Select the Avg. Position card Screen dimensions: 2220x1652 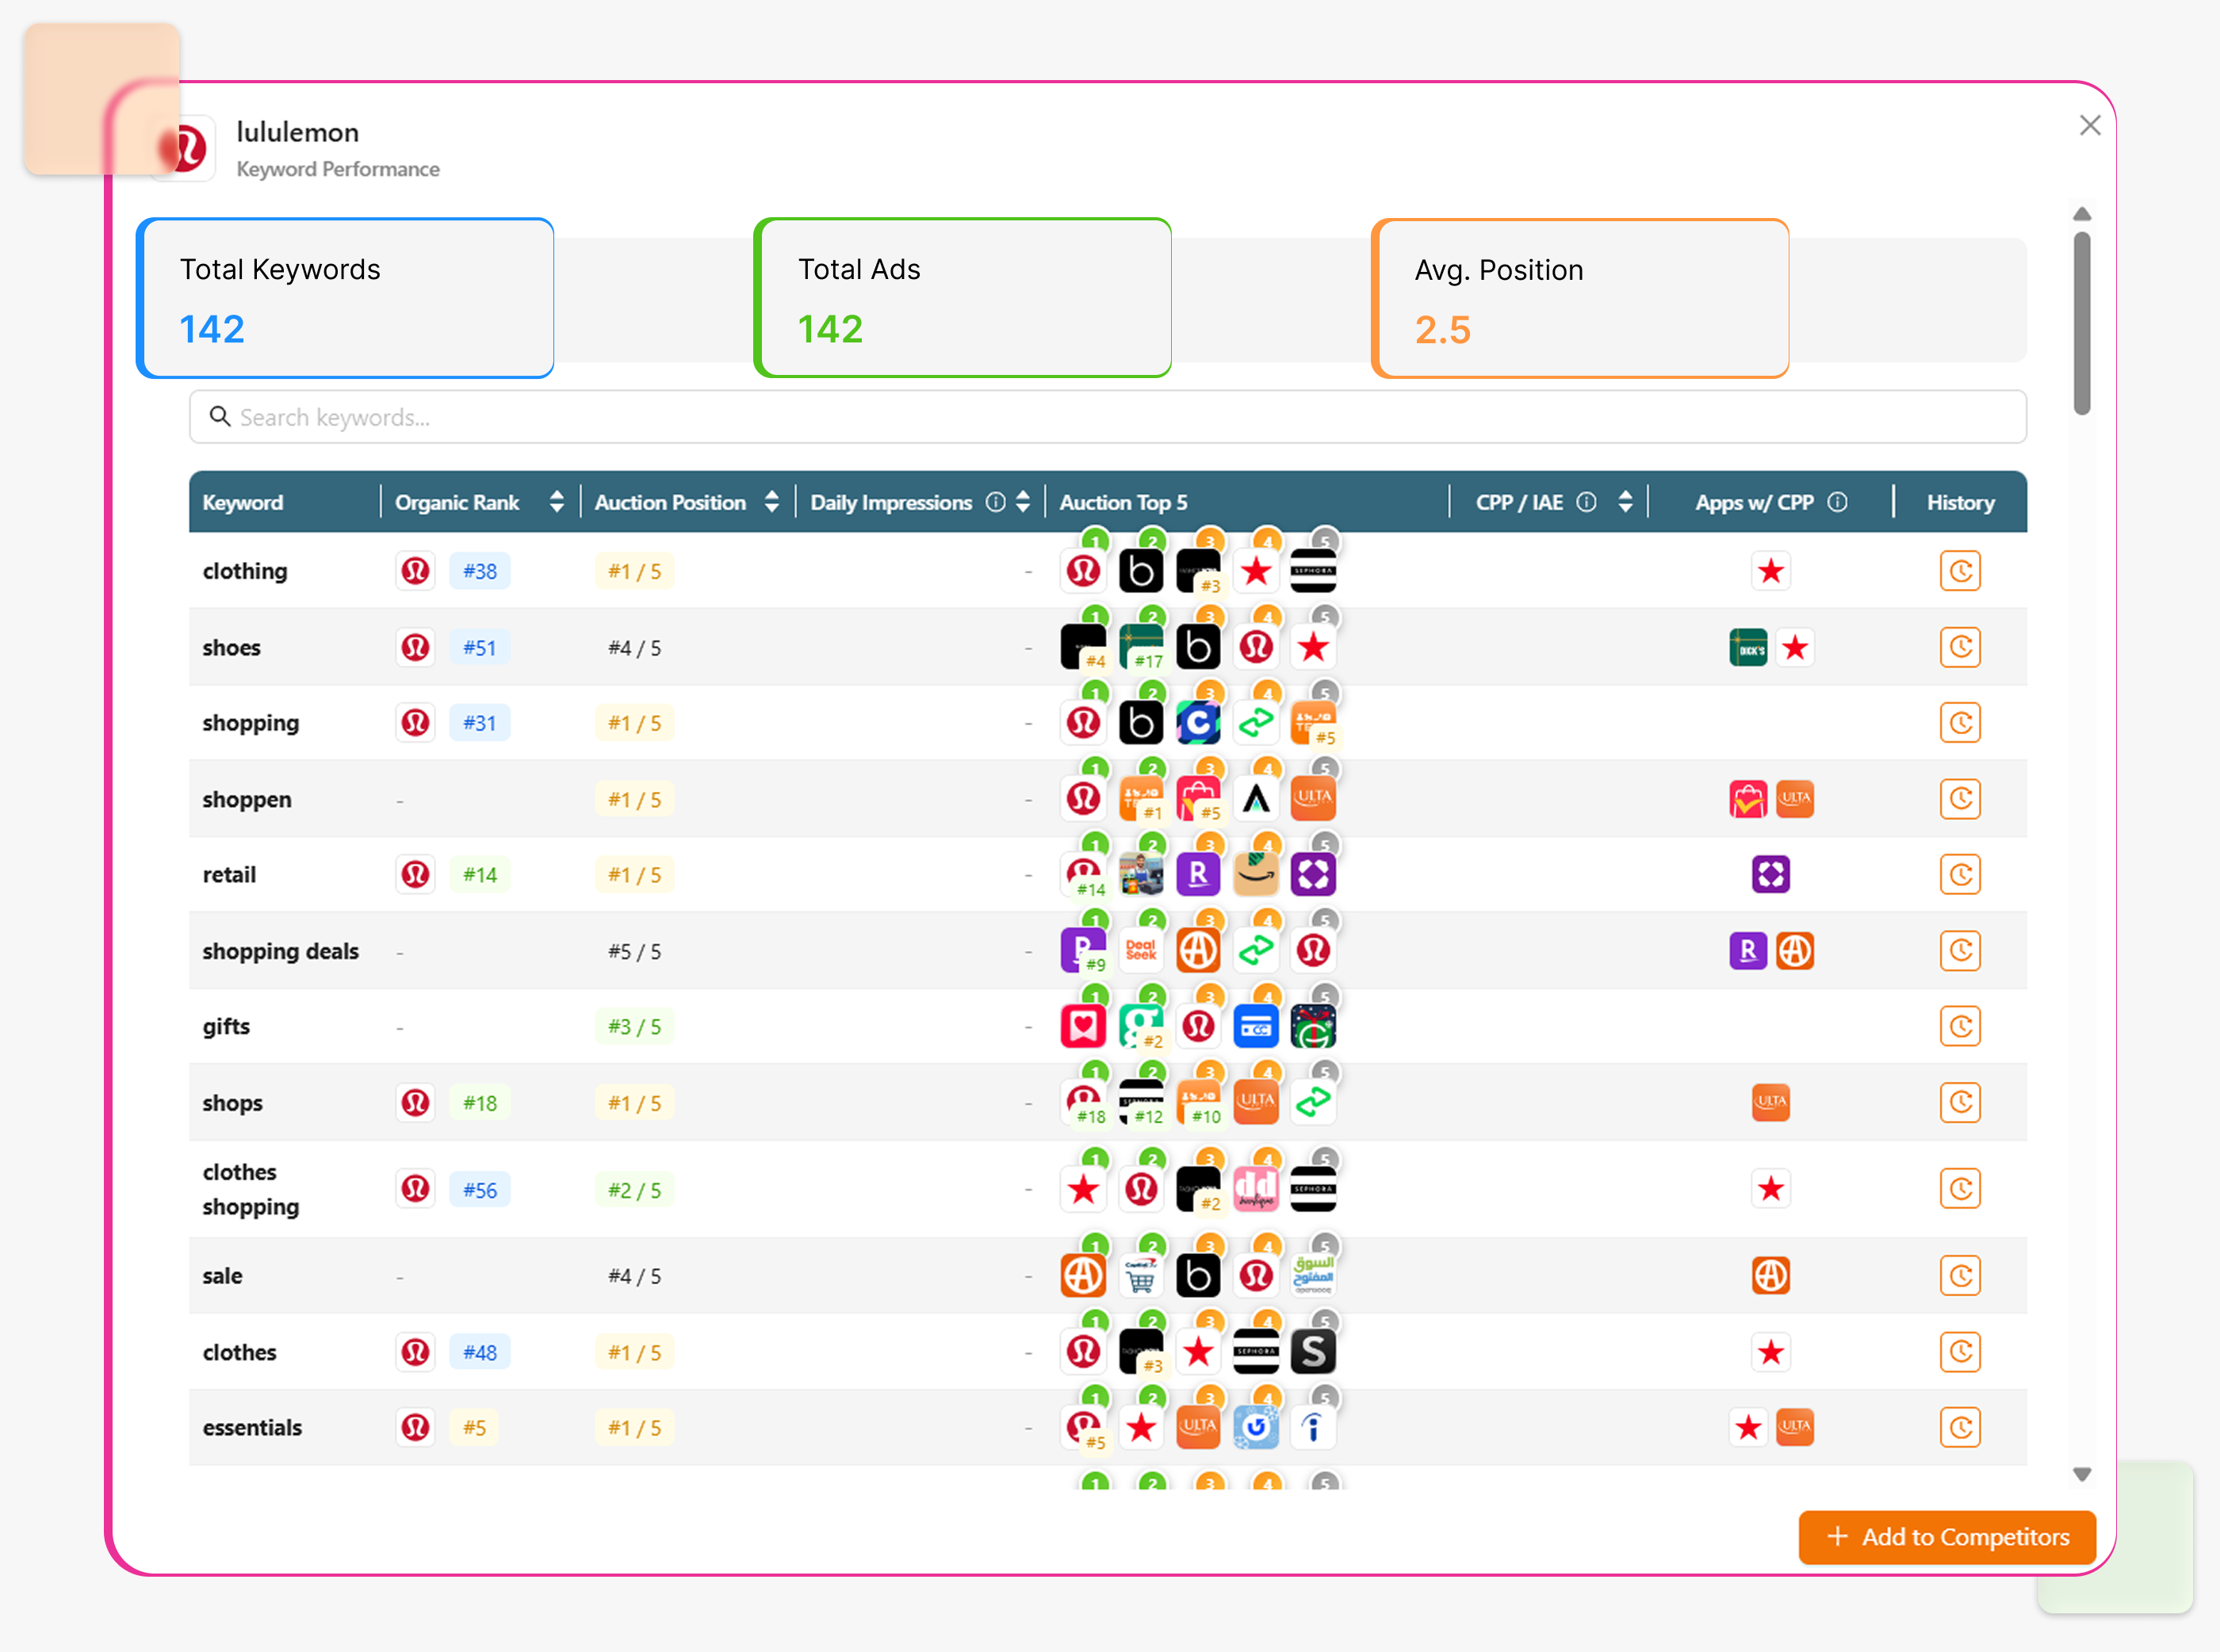pos(1580,298)
